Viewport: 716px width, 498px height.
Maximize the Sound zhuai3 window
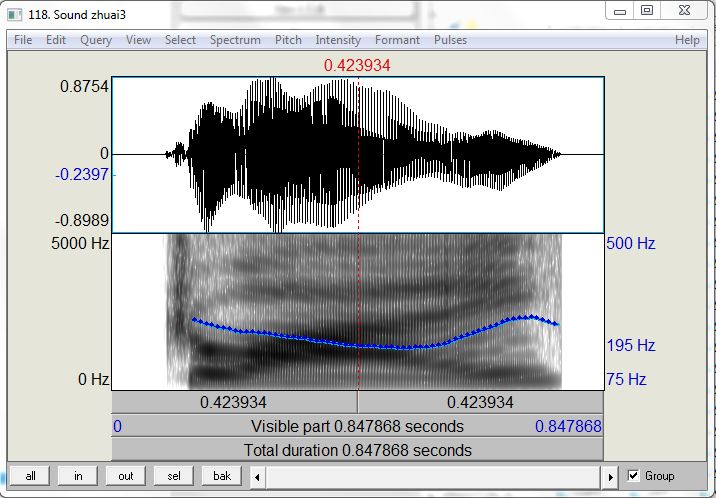click(647, 11)
